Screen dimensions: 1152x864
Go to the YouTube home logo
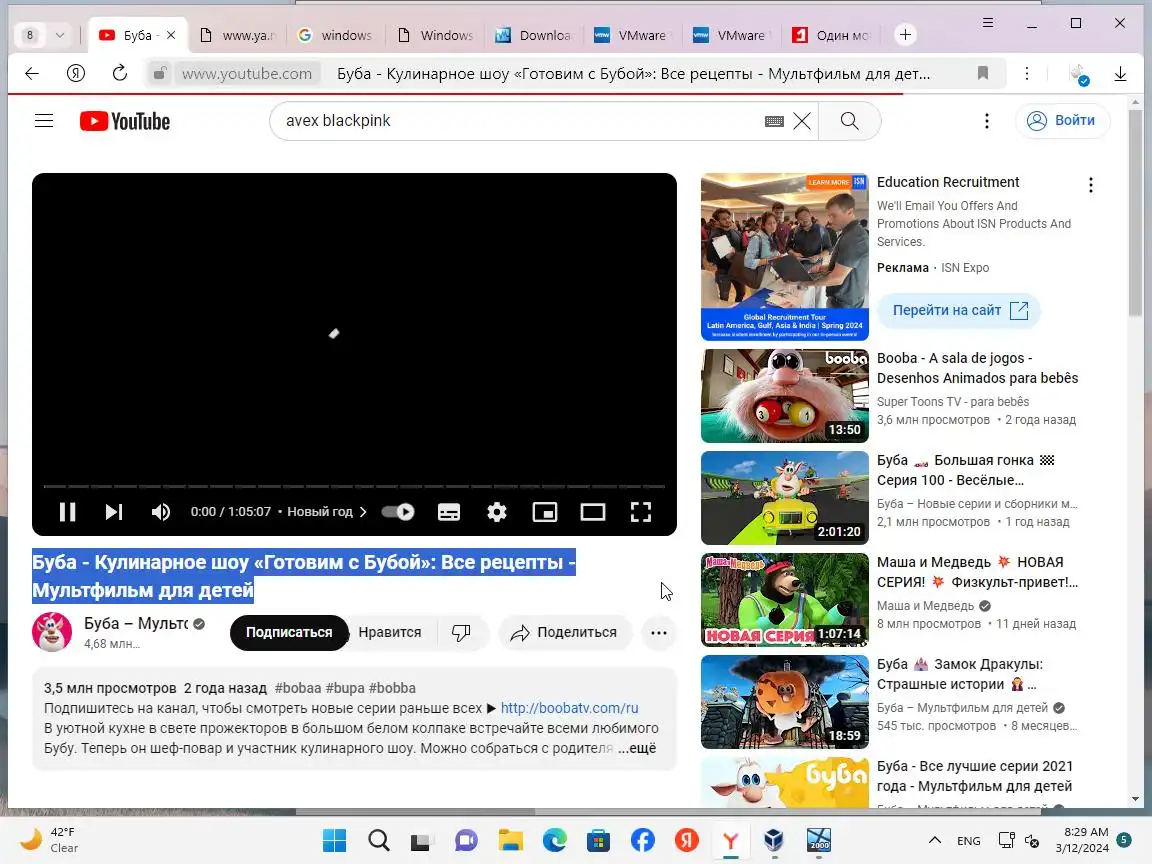coord(125,120)
